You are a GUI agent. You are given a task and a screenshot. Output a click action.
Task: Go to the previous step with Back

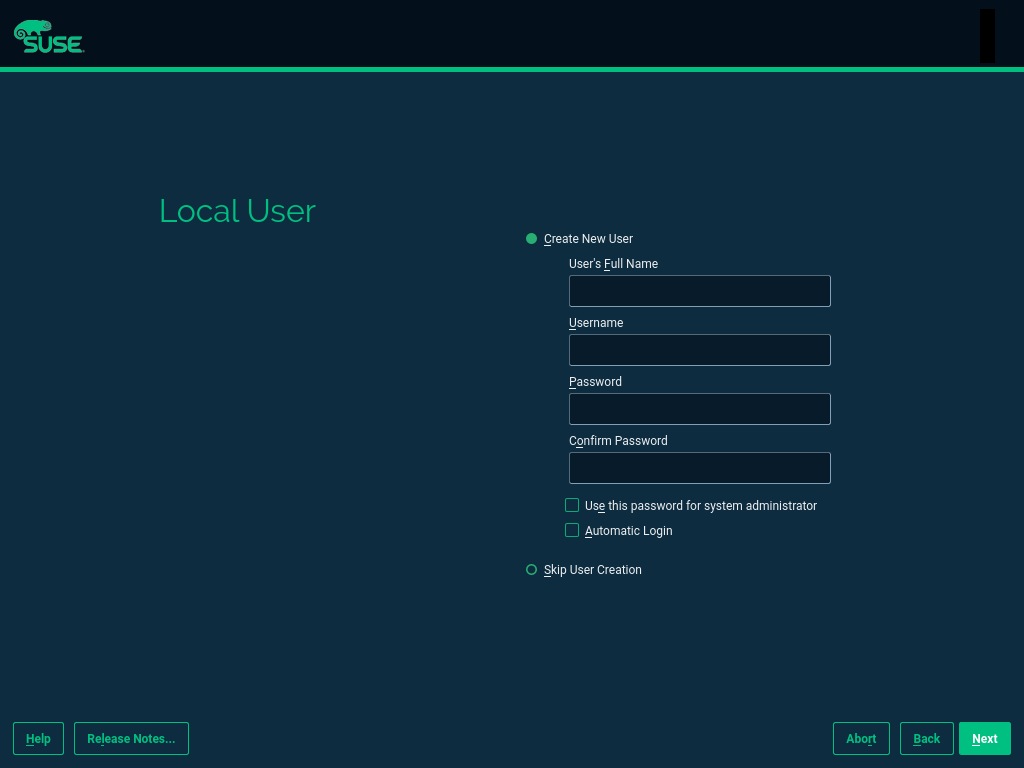tap(926, 739)
